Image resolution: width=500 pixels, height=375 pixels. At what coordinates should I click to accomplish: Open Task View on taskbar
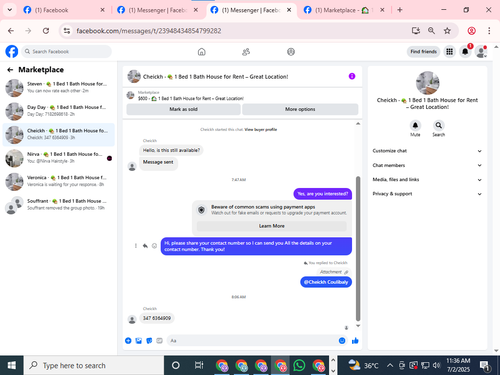coord(199,365)
